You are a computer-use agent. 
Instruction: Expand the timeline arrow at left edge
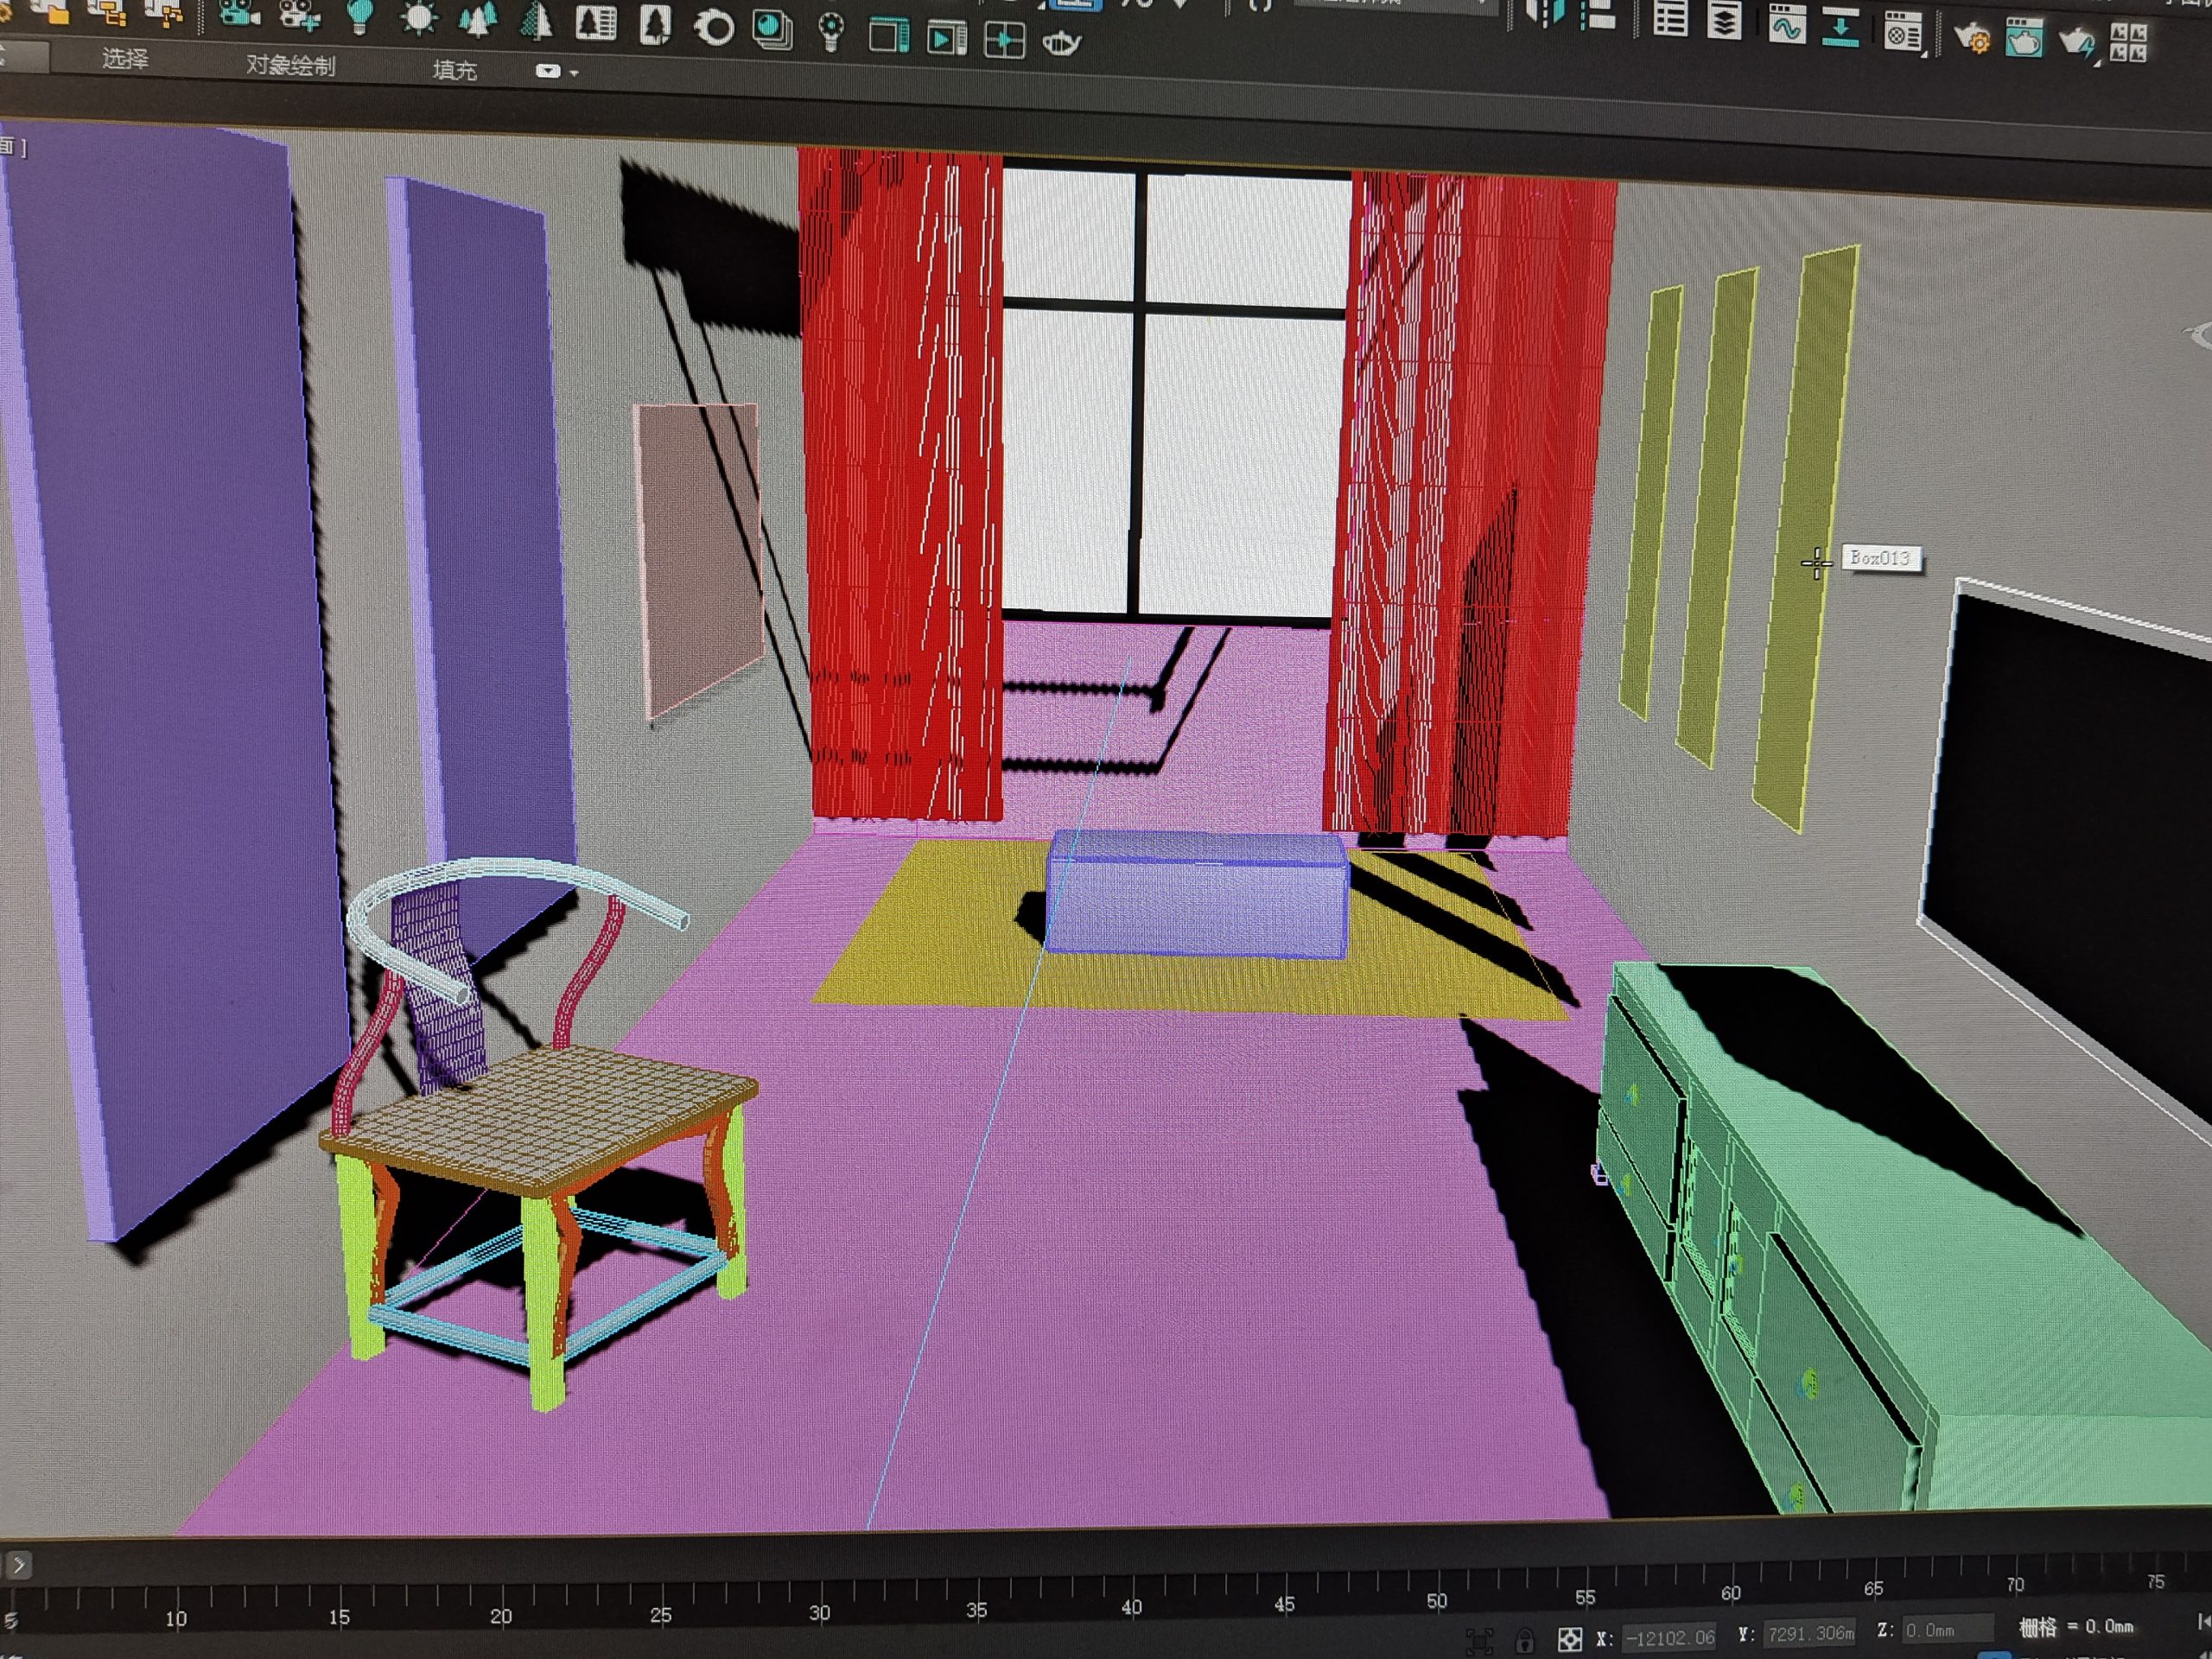tap(19, 1564)
